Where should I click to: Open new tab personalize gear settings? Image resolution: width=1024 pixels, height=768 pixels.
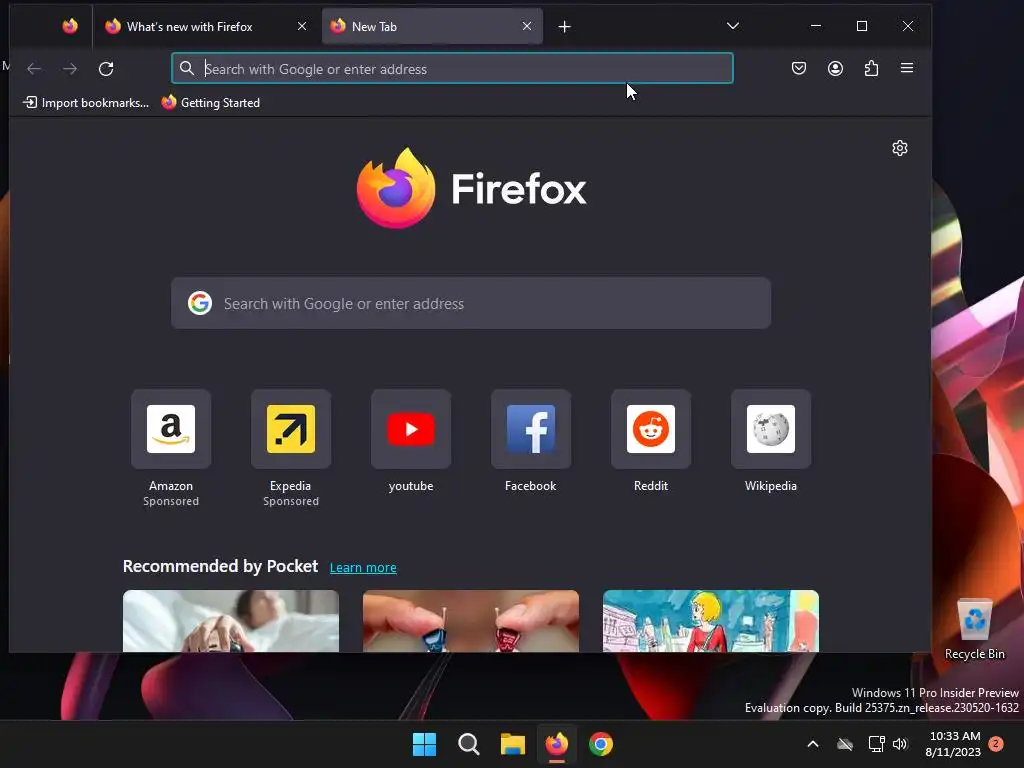point(900,148)
